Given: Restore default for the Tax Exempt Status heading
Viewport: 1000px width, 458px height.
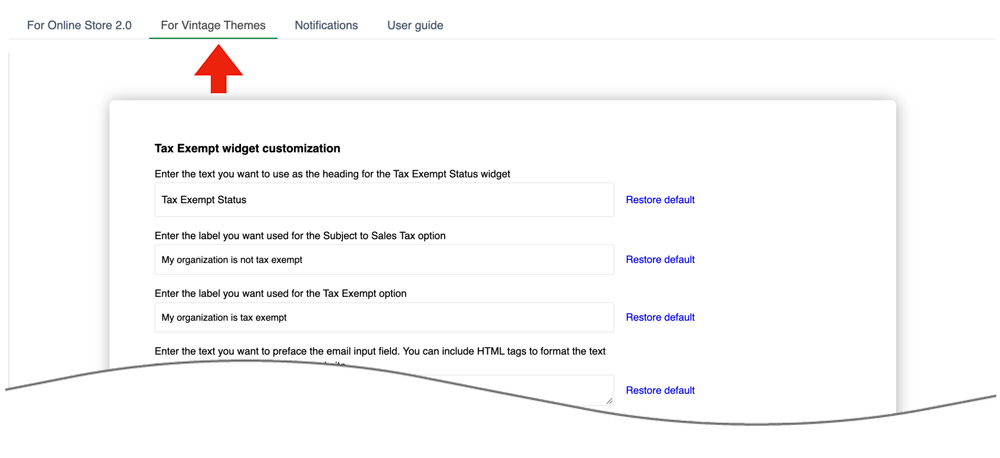Looking at the screenshot, I should point(660,200).
